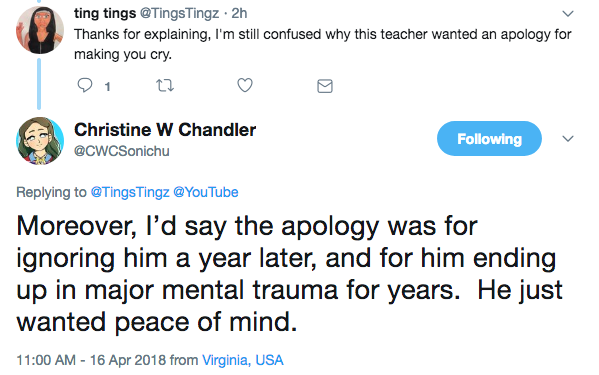
Task: Toggle the Following button
Action: (x=489, y=139)
